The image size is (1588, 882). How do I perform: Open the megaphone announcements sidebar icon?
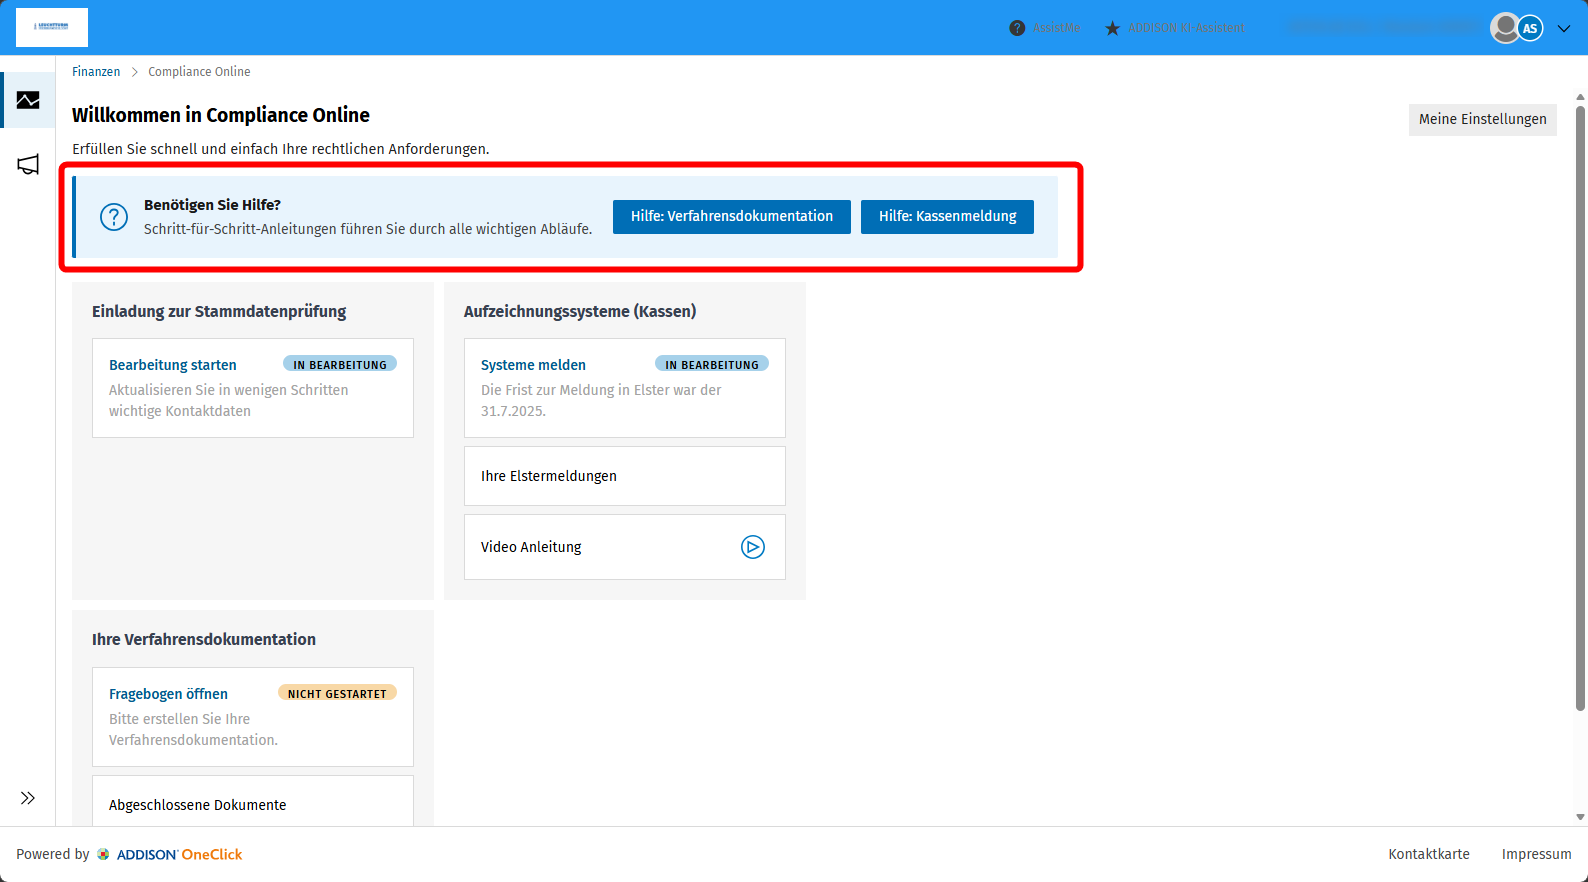28,165
